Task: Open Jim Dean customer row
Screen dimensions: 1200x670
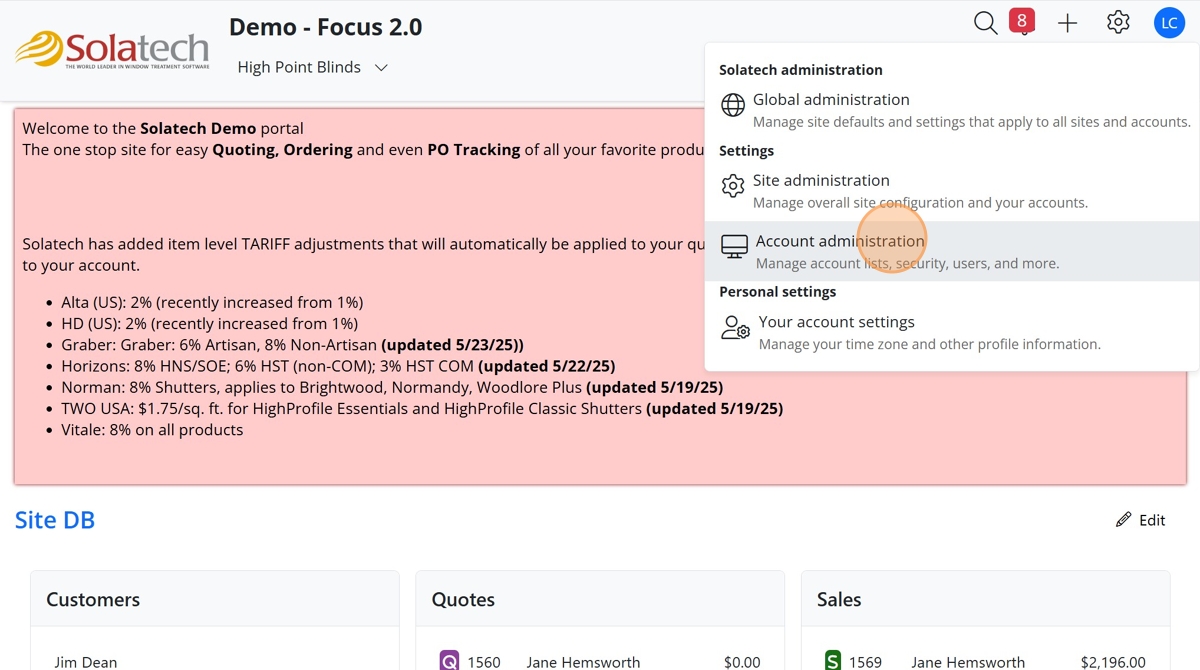Action: [x=215, y=661]
